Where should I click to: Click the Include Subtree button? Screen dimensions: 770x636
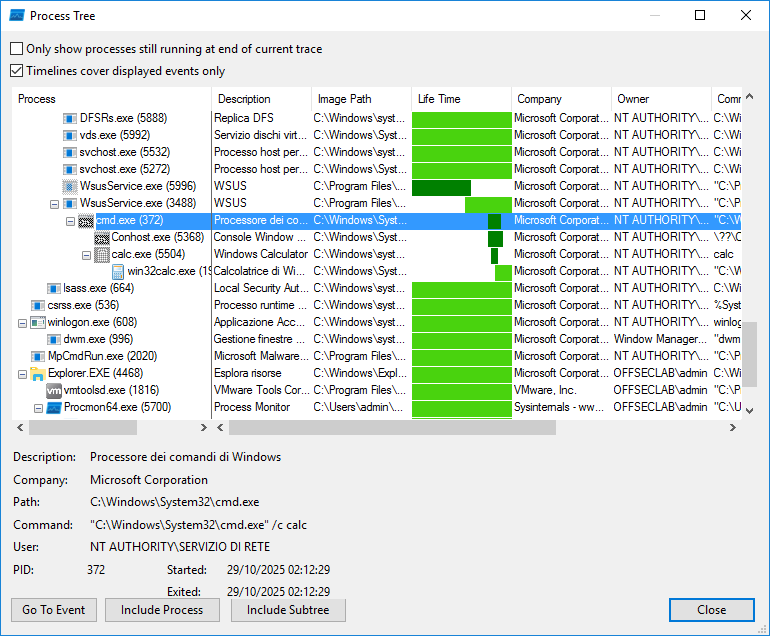288,610
